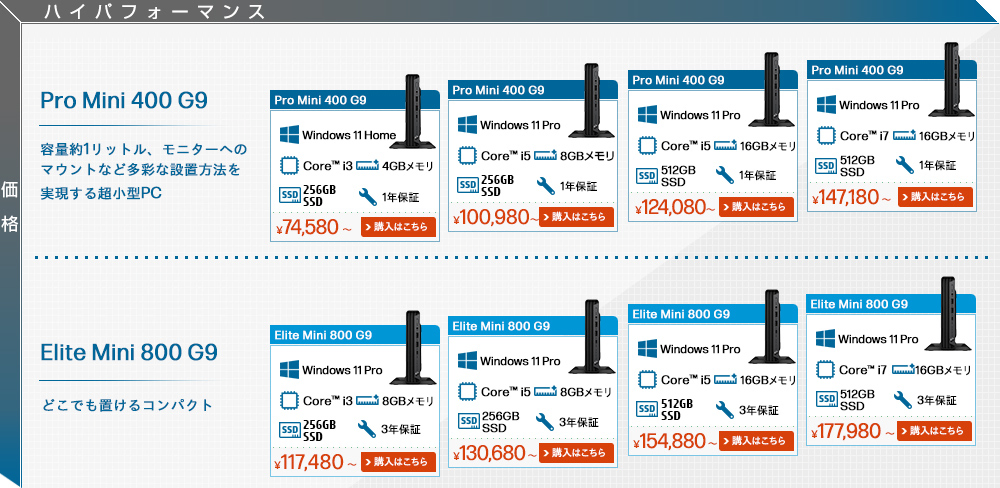
Task: Click 購入はこちら beside the ¥117,480 price
Action: pyautogui.click(x=399, y=462)
